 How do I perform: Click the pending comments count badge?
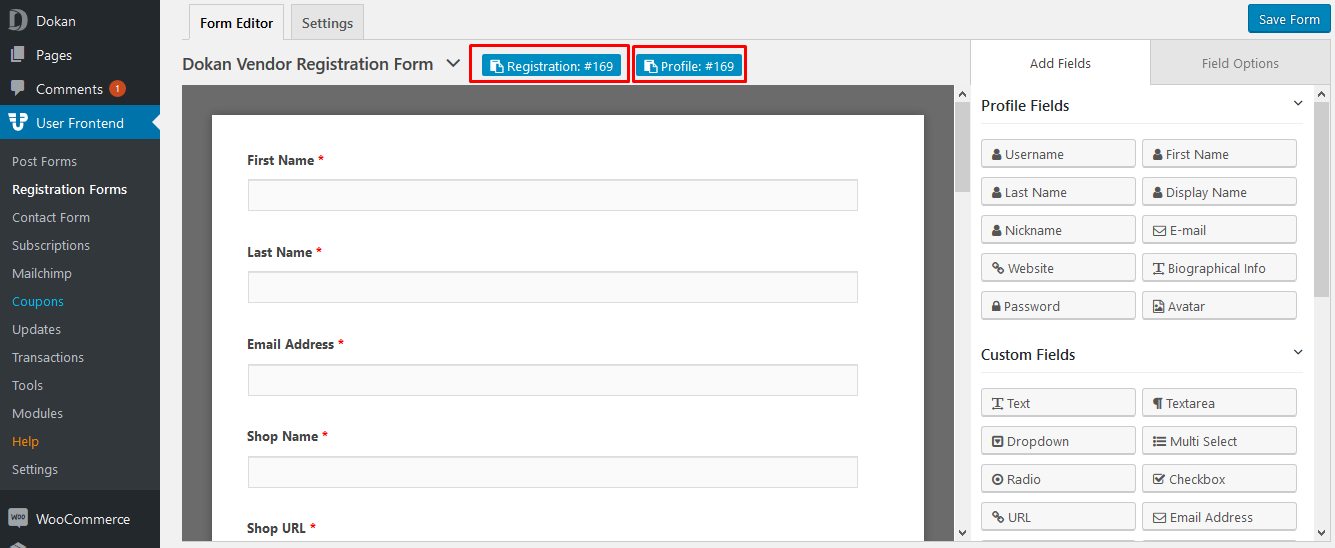(x=117, y=89)
